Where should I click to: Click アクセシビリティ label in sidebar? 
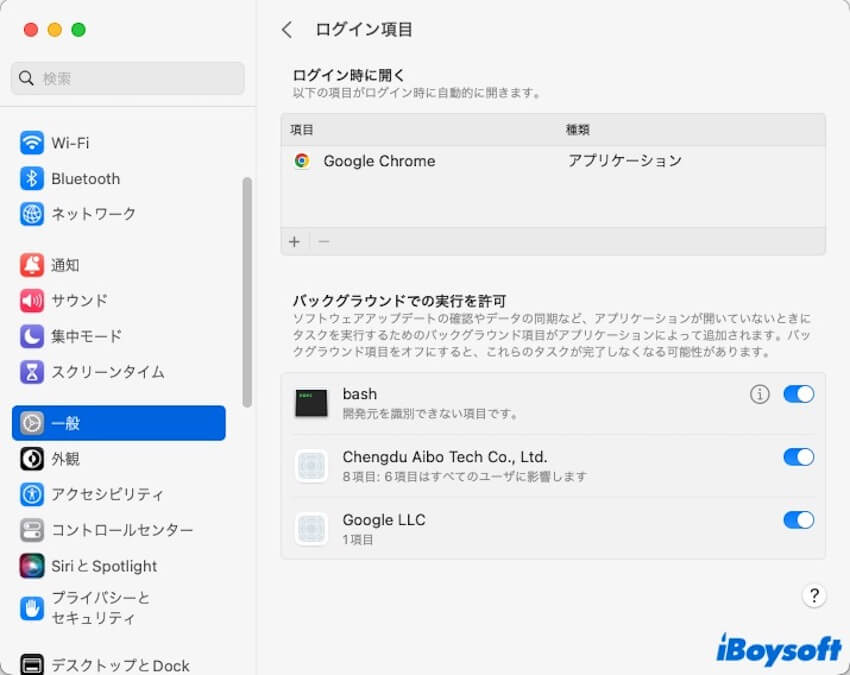click(107, 494)
